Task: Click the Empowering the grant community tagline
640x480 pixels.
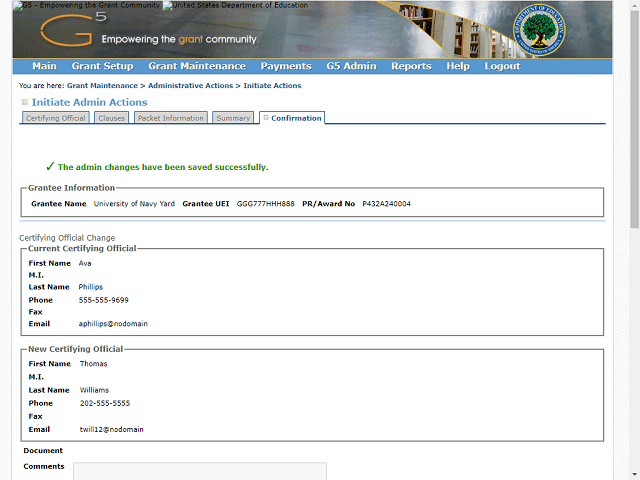Action: [x=180, y=40]
